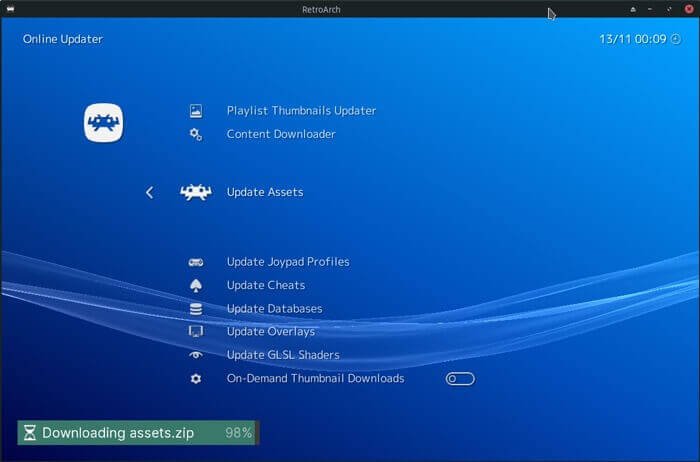700x462 pixels.
Task: Toggle On-Demand Thumbnail Downloads switch
Action: click(x=460, y=379)
